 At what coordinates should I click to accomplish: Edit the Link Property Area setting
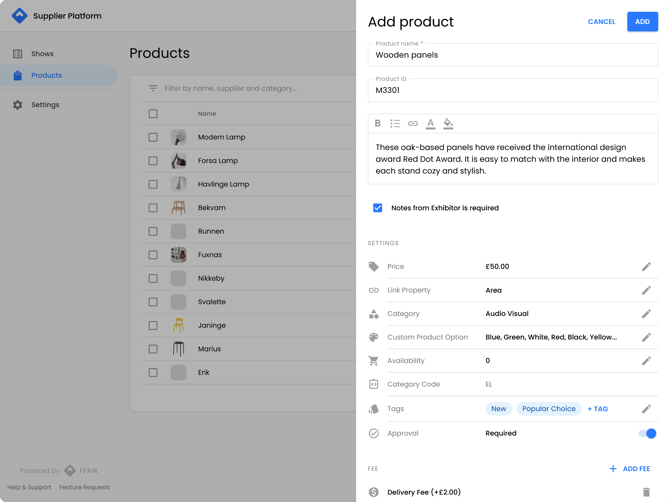(x=646, y=290)
